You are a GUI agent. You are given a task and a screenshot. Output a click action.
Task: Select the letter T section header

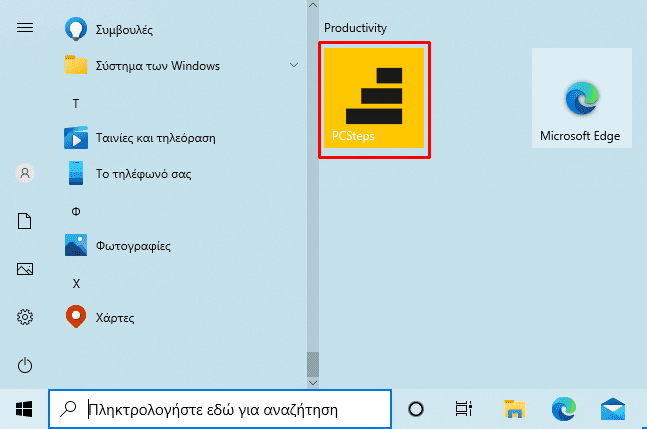tap(76, 103)
